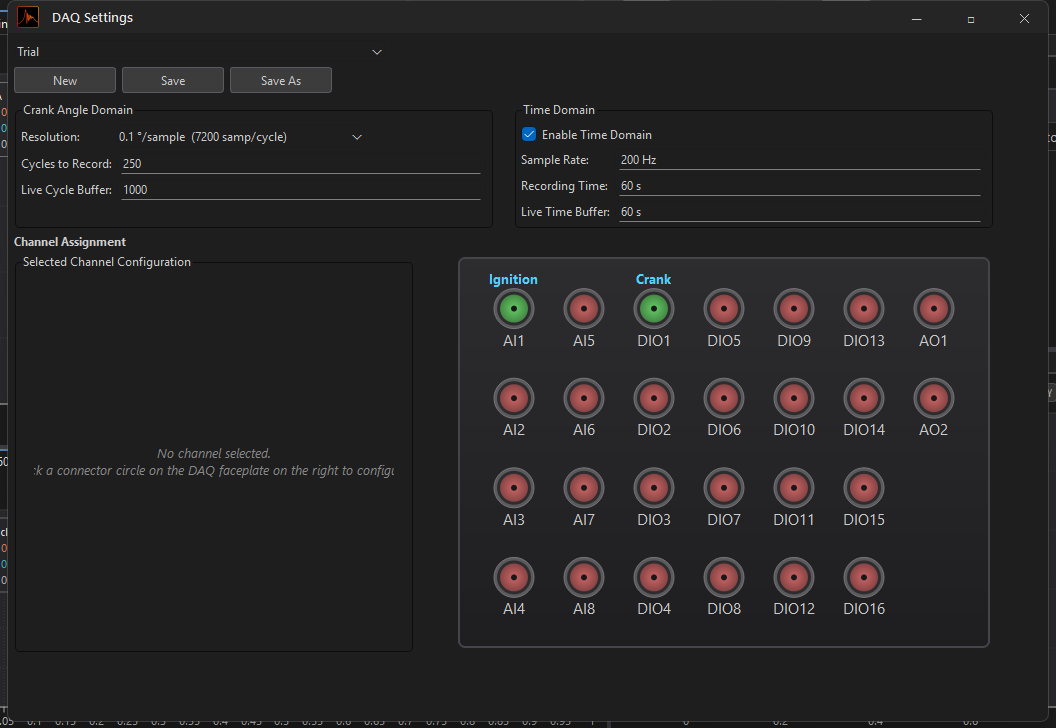This screenshot has height=728, width=1056.
Task: Edit the Sample Rate field
Action: [x=799, y=160]
